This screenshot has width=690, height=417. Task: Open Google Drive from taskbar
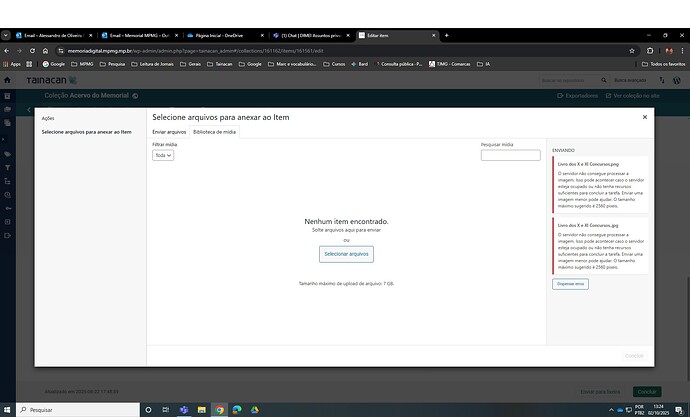[x=255, y=410]
